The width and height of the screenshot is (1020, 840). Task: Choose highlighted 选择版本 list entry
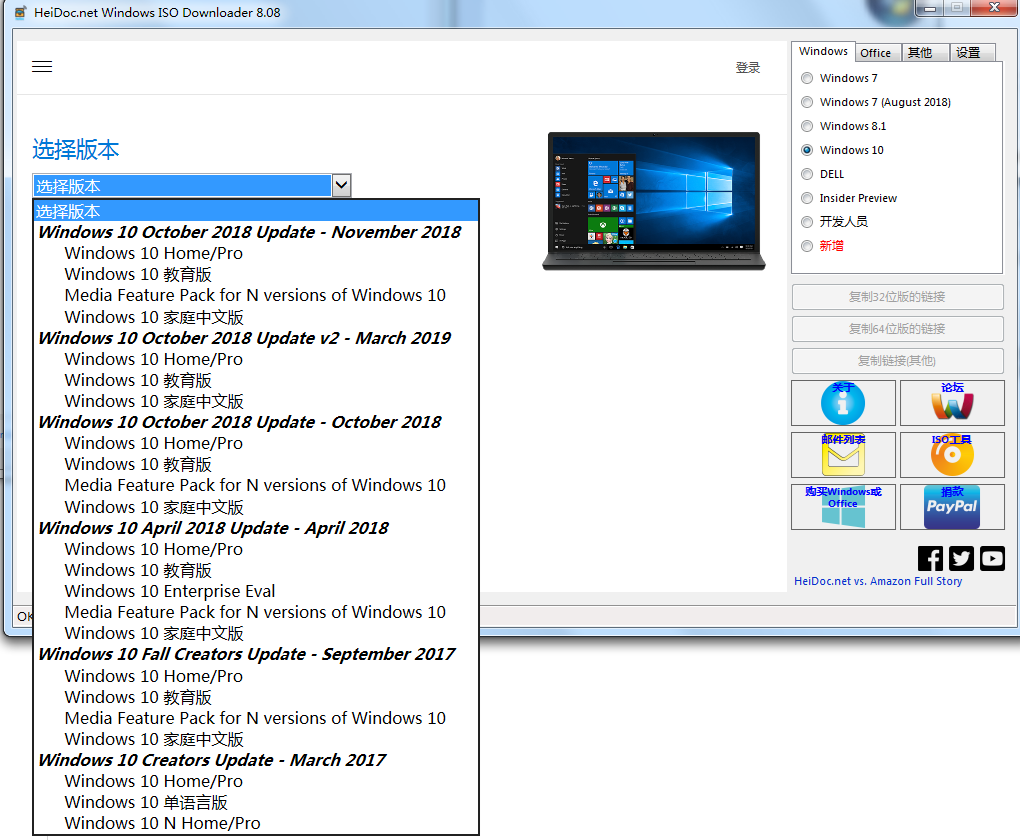click(256, 211)
